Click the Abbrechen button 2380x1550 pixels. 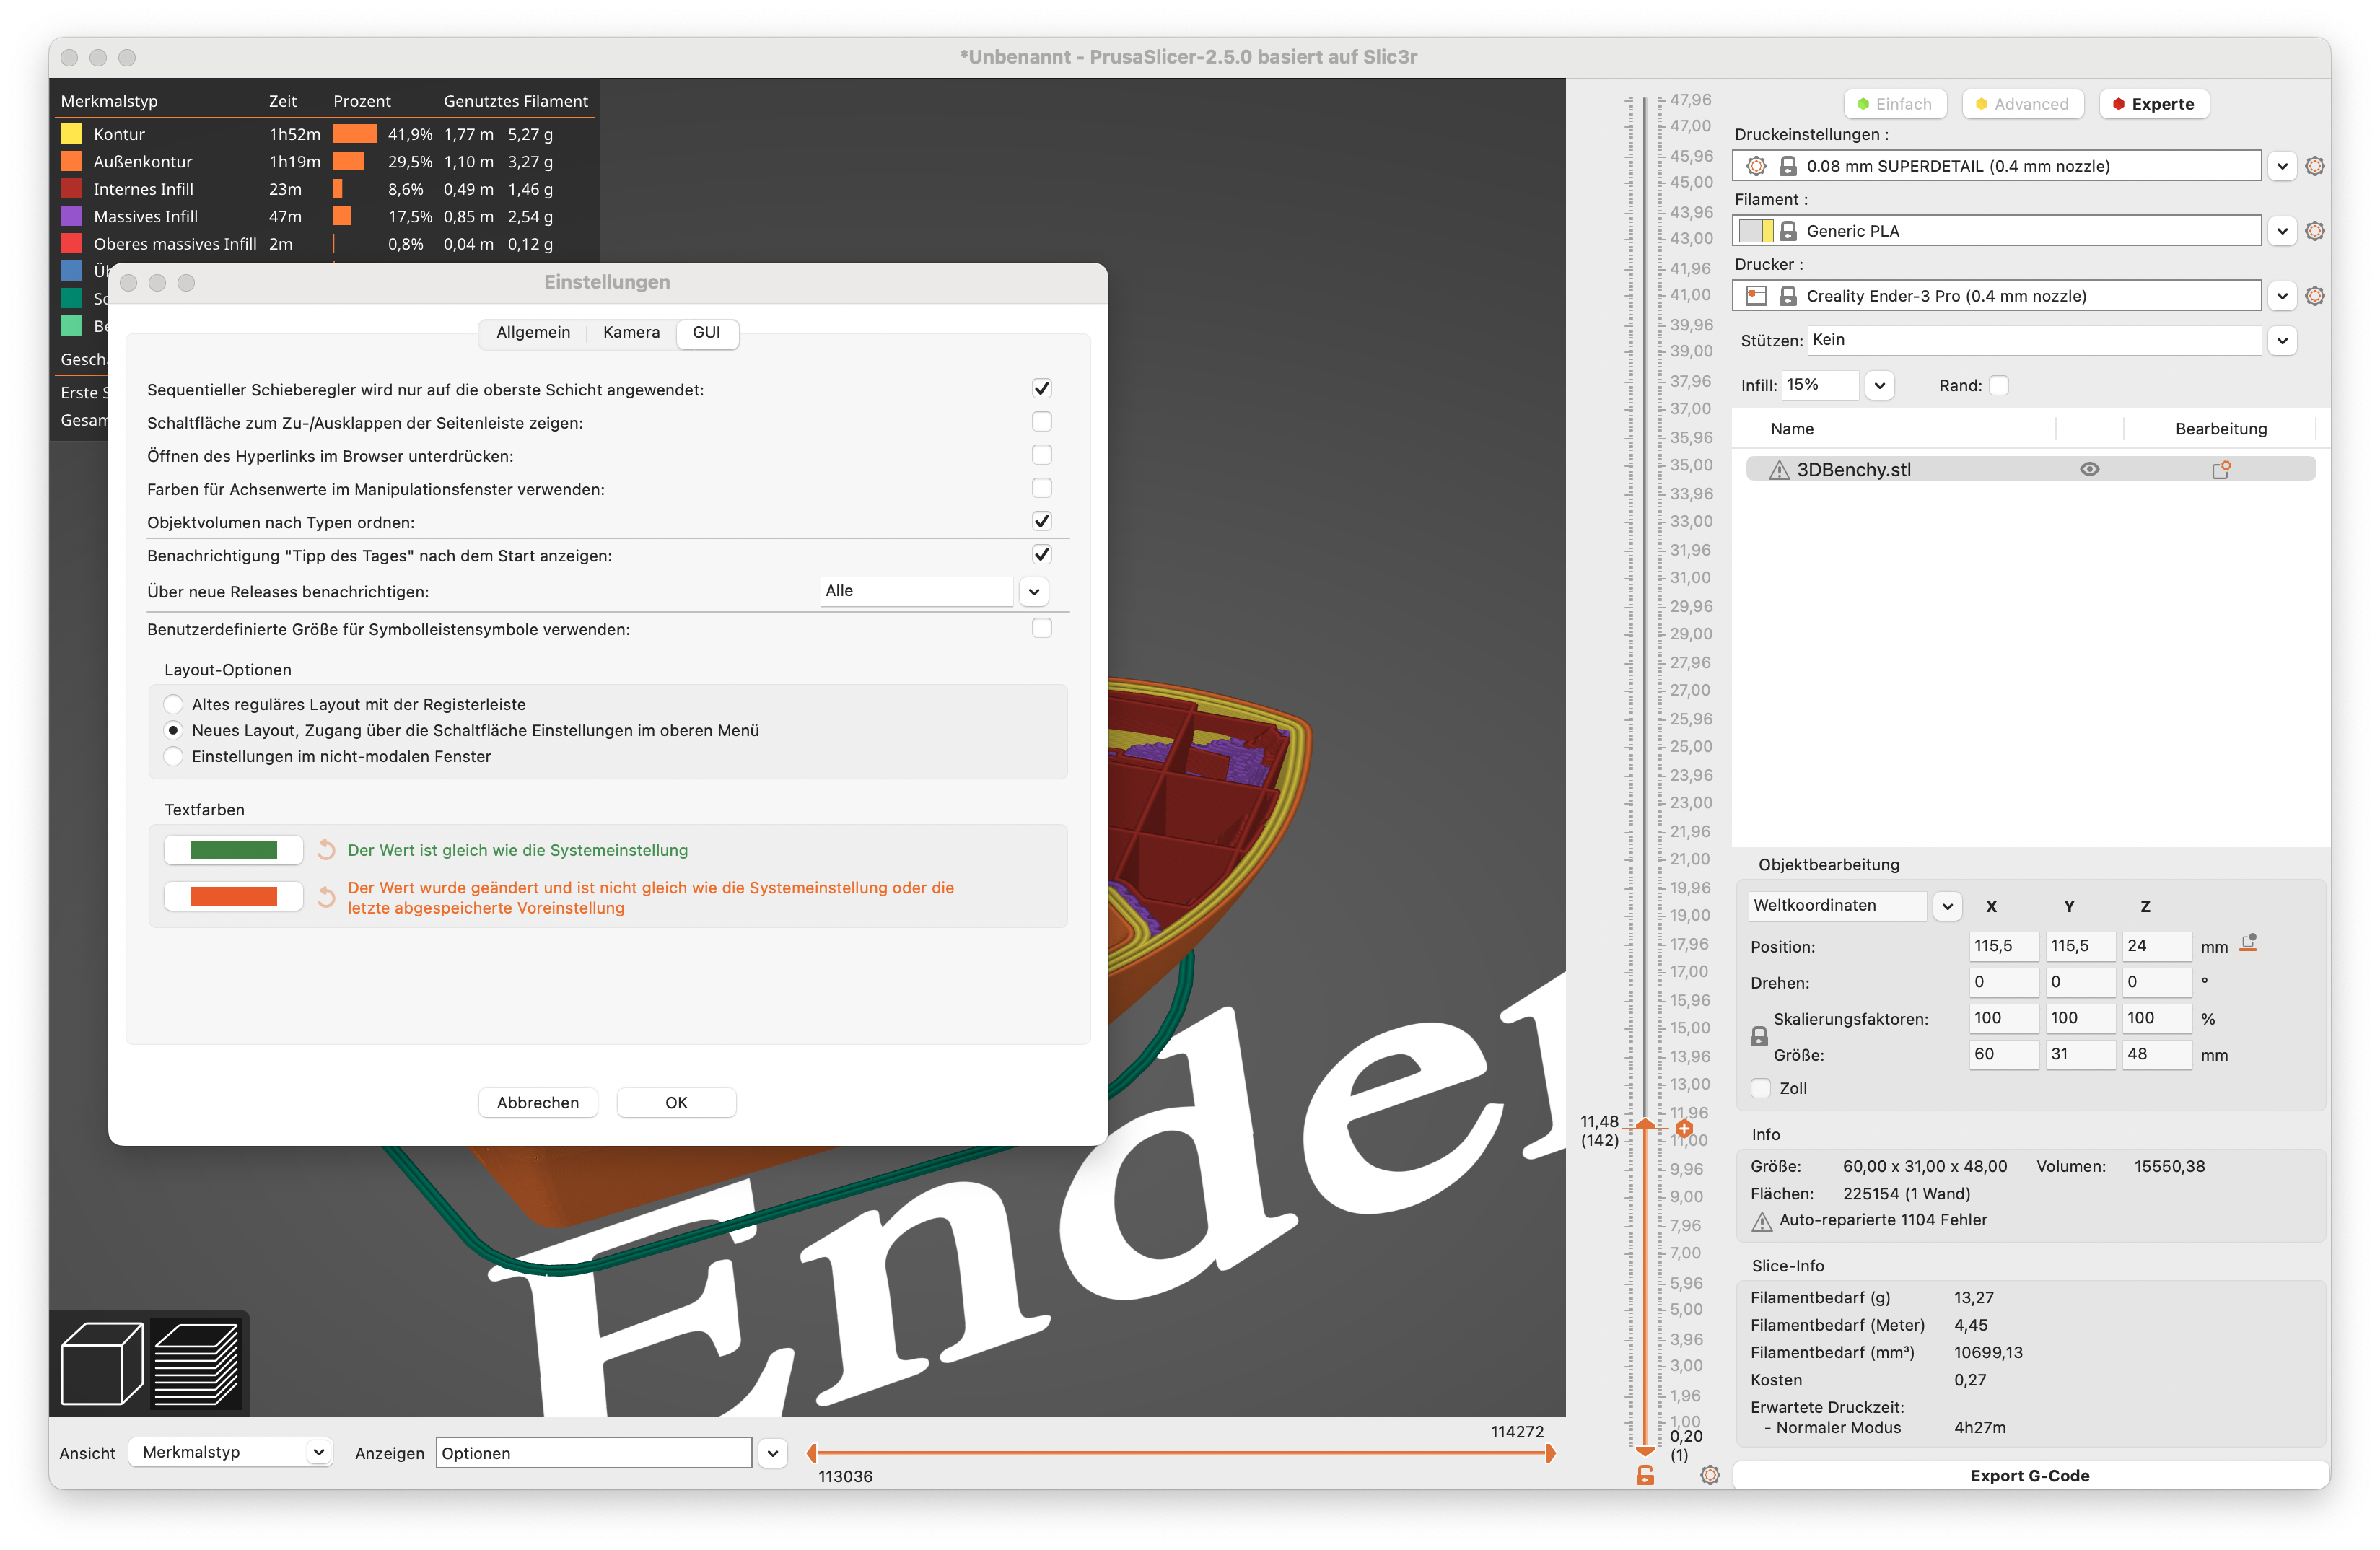point(538,1102)
